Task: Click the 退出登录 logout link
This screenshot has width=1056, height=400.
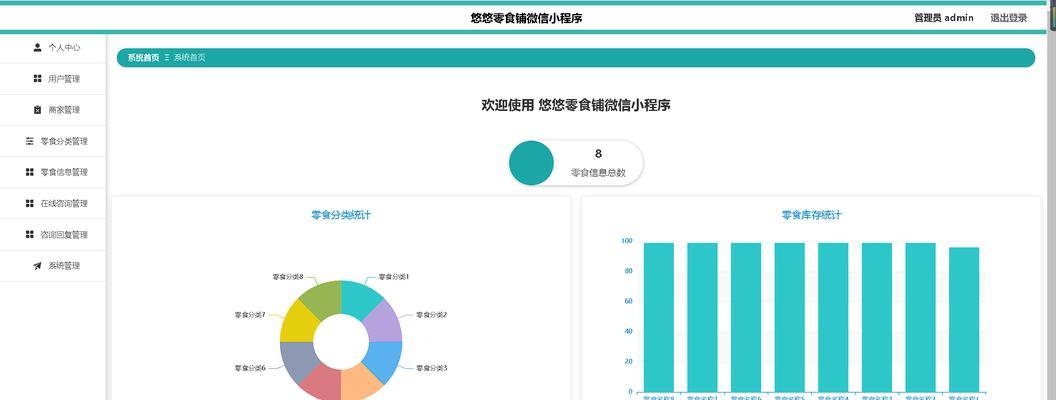Action: 1009,18
